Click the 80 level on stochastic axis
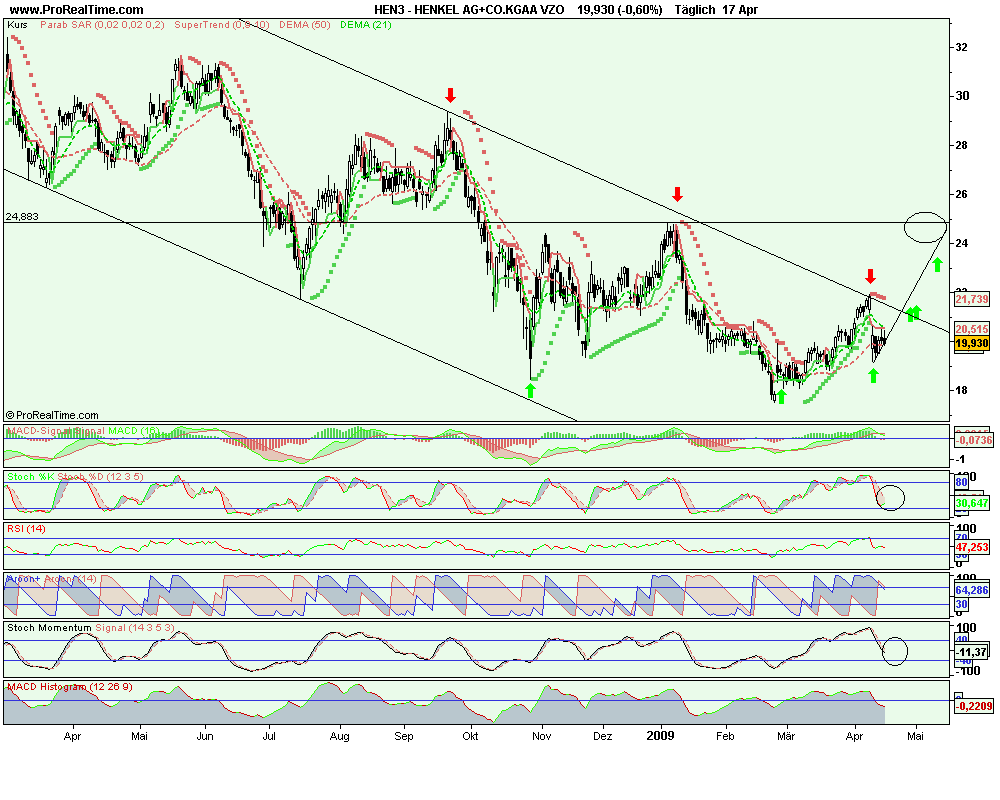1000x800 pixels. click(x=961, y=483)
